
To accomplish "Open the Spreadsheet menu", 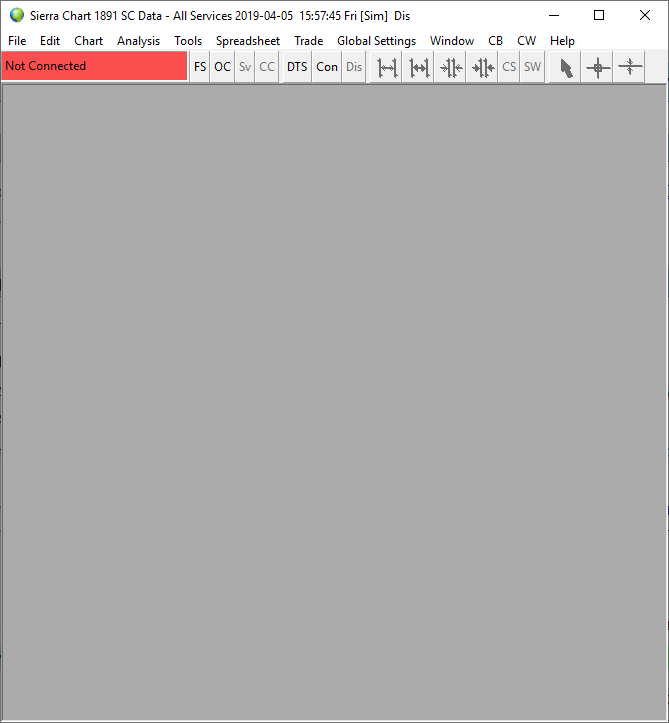I will 248,41.
